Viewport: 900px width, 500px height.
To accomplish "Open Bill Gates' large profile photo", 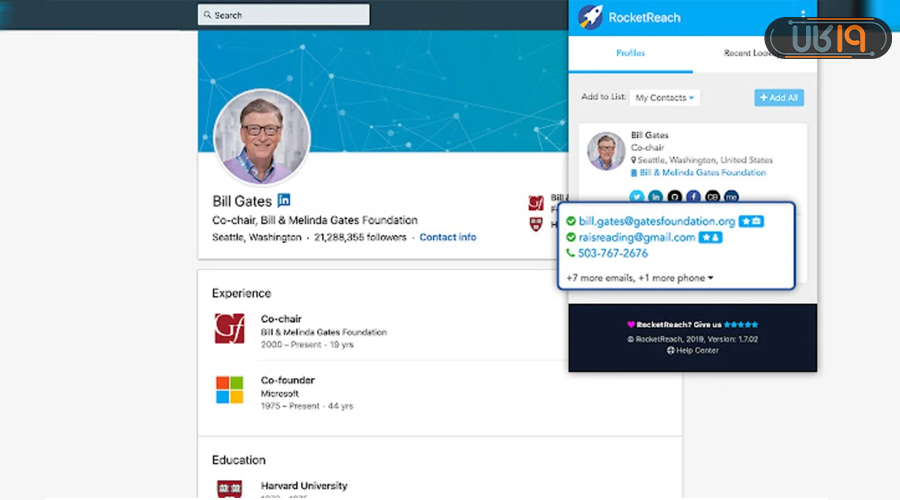I will pos(262,137).
